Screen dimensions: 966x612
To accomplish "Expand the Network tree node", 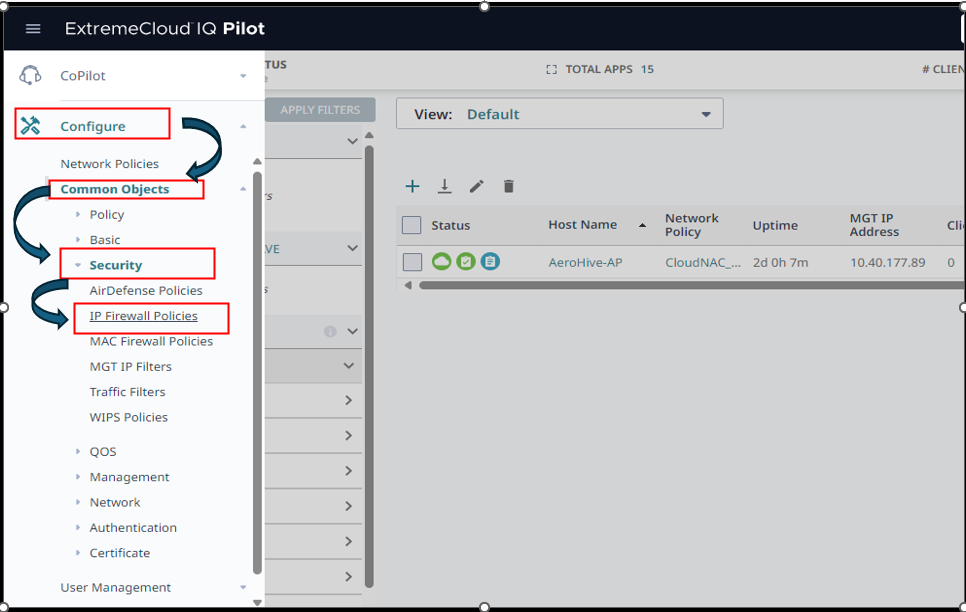I will click(78, 502).
